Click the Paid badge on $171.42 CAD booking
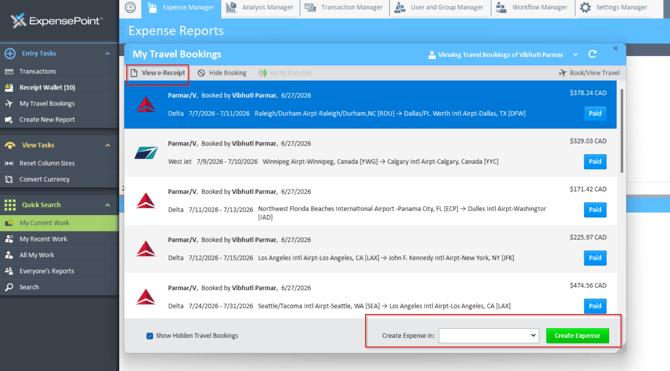Image resolution: width=670 pixels, height=371 pixels. coord(595,210)
